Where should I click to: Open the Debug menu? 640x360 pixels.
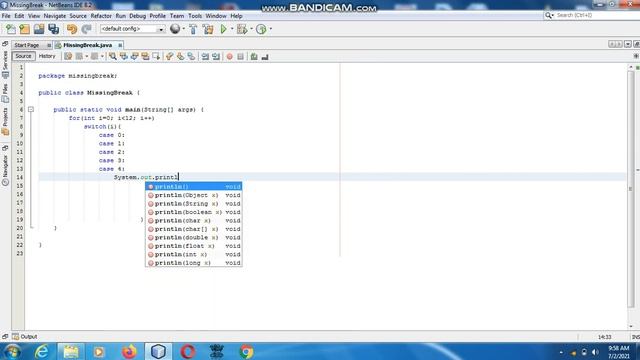click(x=138, y=16)
